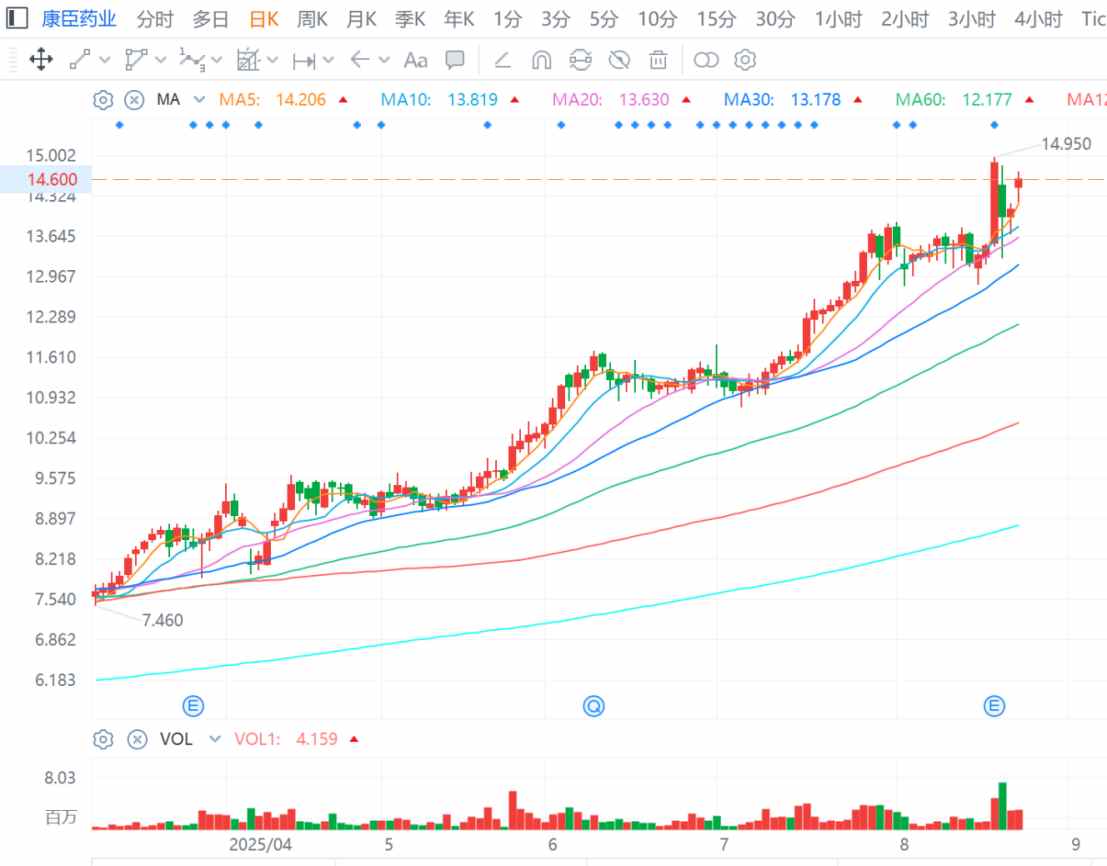
Task: Open the VOL indicator settings gear
Action: 102,740
